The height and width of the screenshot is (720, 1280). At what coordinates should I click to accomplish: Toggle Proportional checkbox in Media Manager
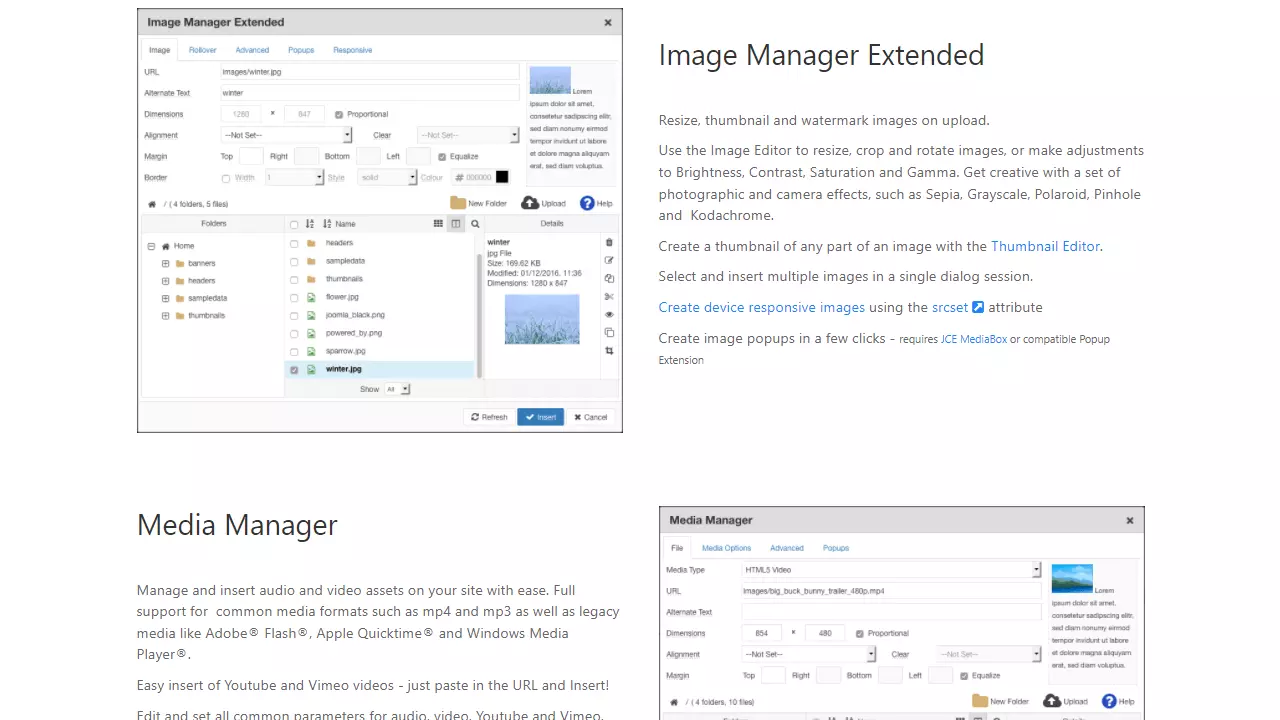point(860,633)
